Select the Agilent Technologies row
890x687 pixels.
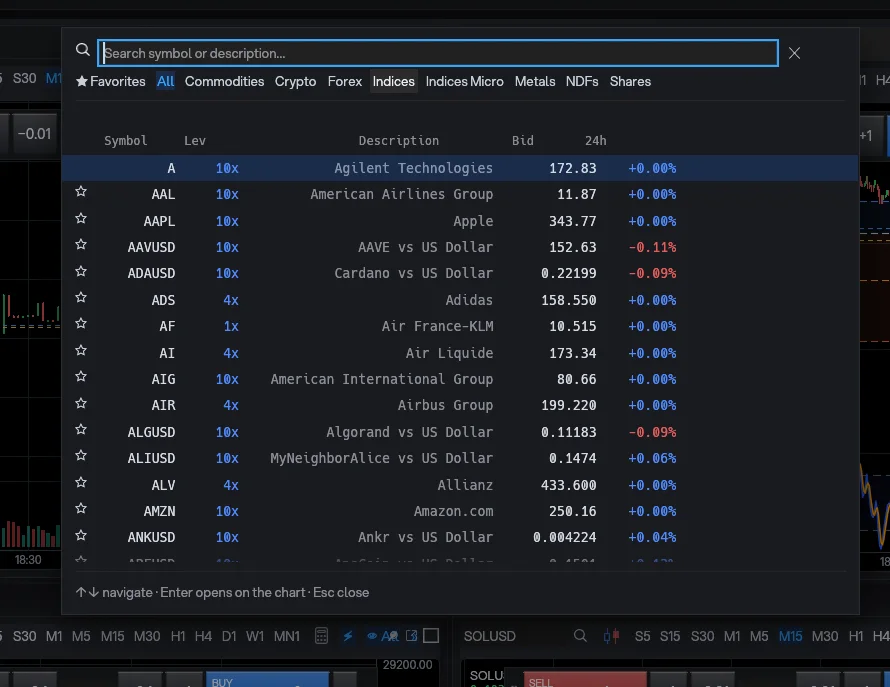click(460, 168)
